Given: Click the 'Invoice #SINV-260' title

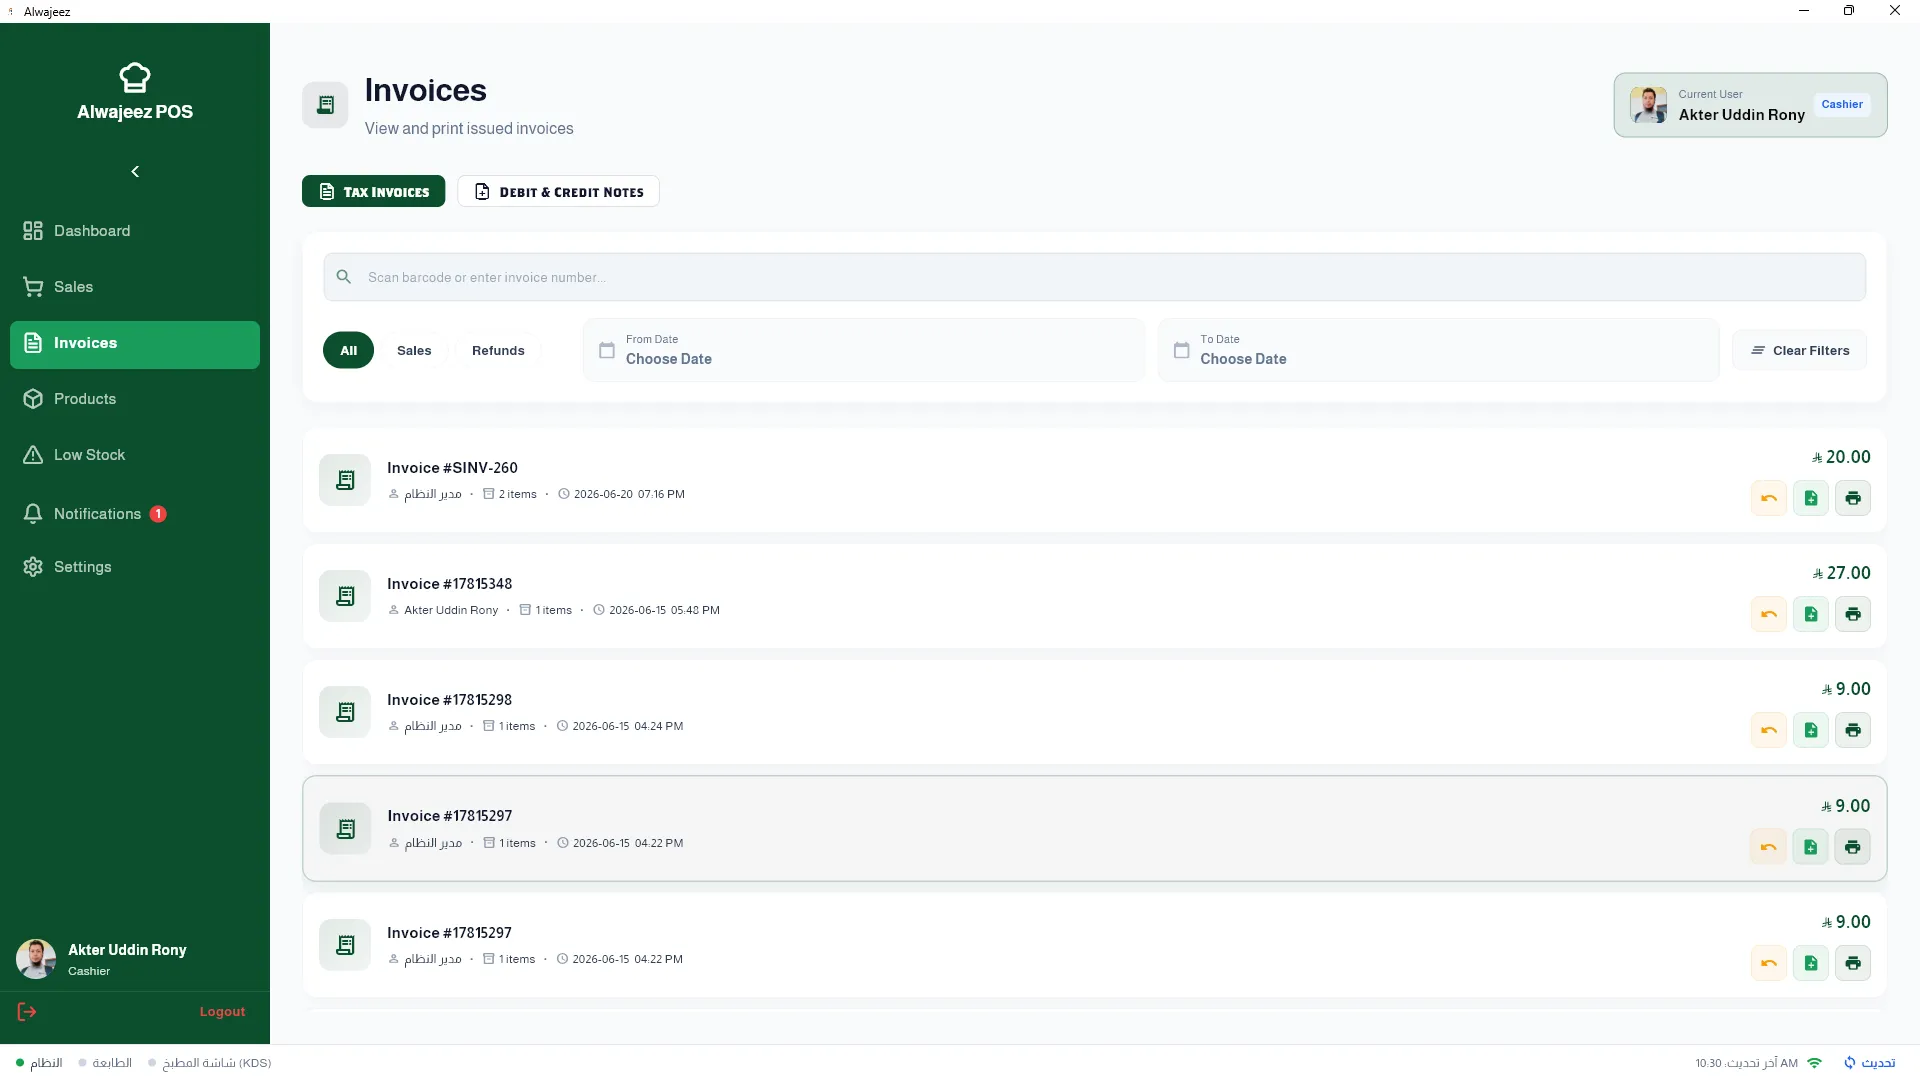Looking at the screenshot, I should click(x=452, y=468).
